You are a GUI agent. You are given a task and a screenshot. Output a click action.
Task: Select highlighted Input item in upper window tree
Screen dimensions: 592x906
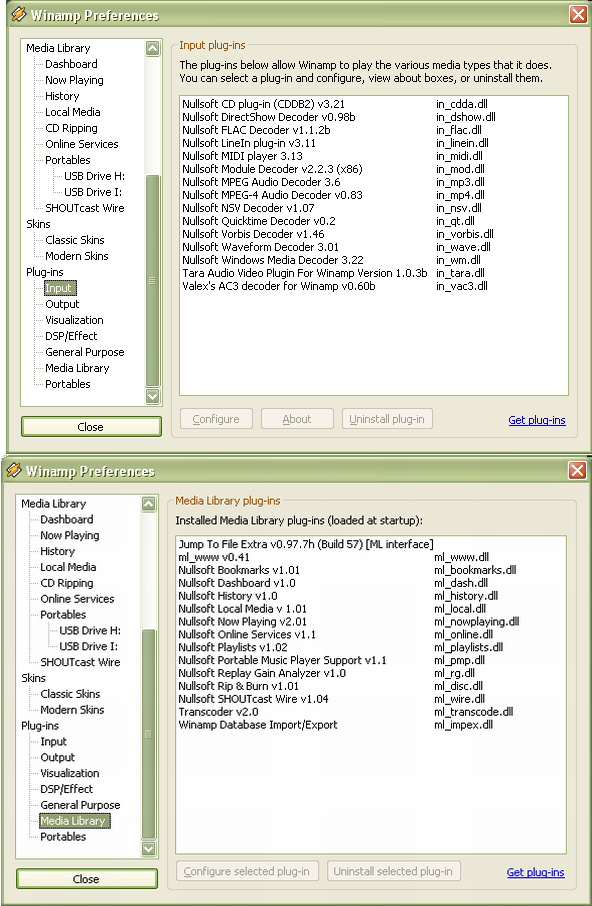[59, 288]
